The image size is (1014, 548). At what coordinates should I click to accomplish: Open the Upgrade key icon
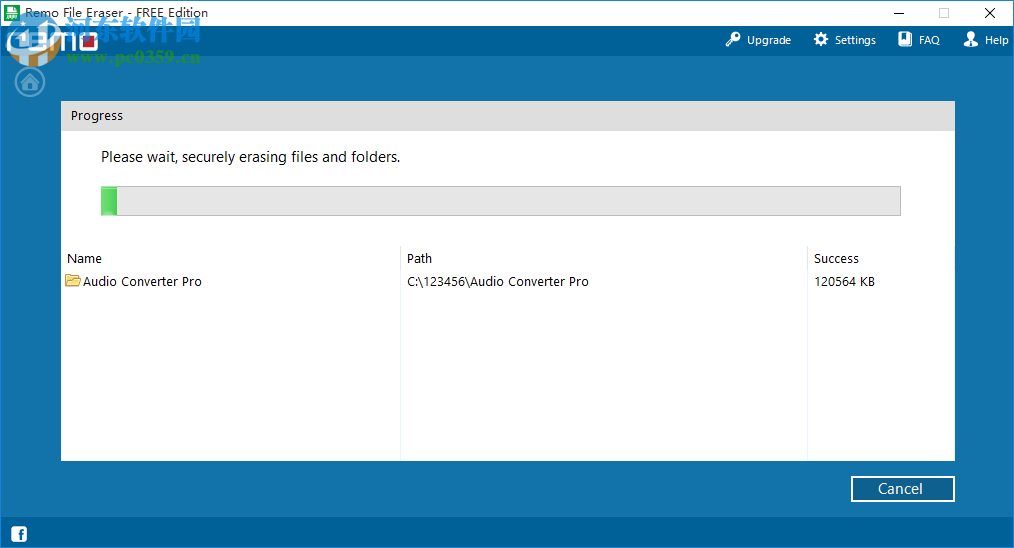pyautogui.click(x=733, y=39)
